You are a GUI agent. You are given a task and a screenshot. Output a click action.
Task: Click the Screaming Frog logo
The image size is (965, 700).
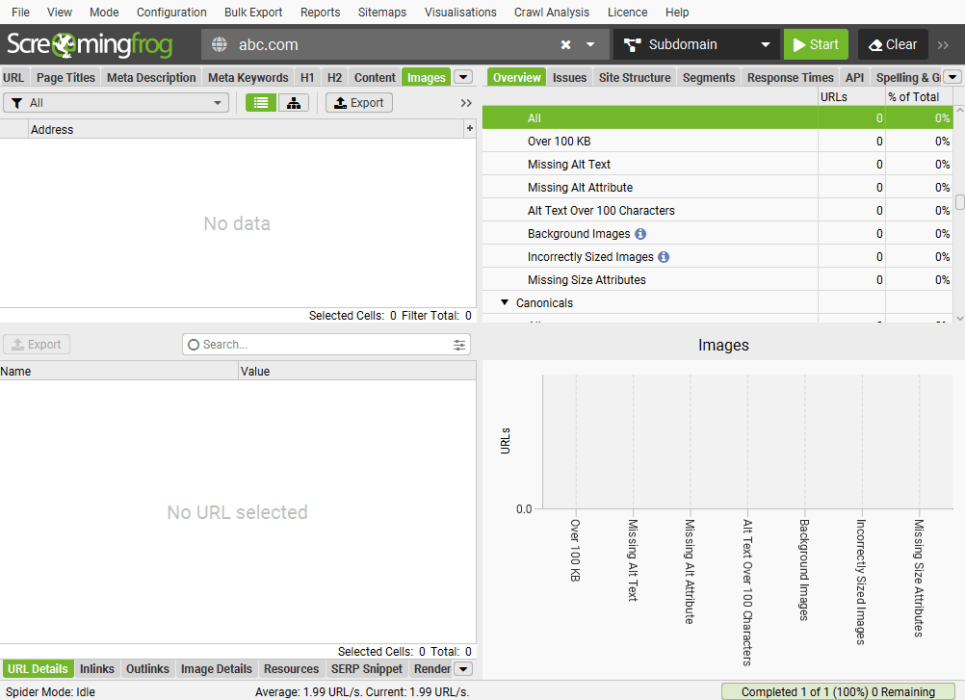click(90, 44)
